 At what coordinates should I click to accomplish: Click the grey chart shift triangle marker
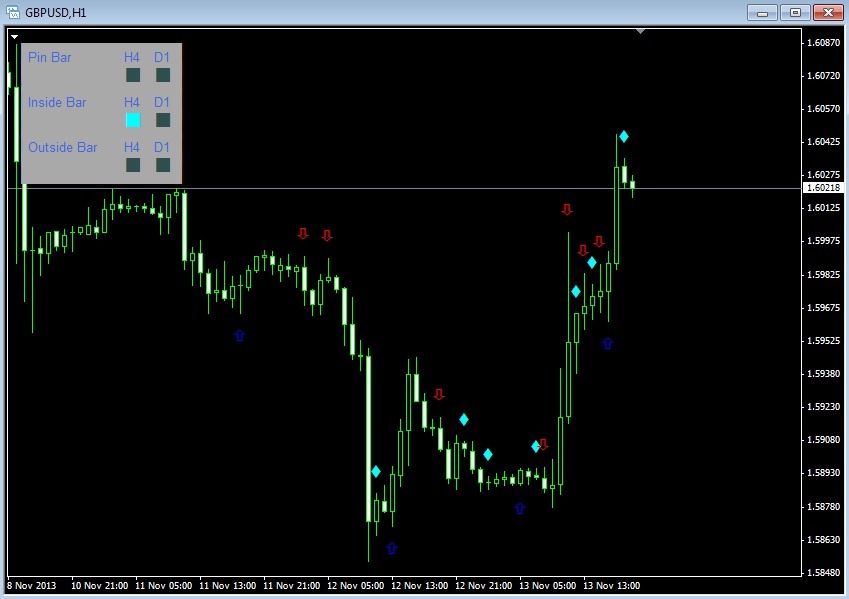pos(641,32)
